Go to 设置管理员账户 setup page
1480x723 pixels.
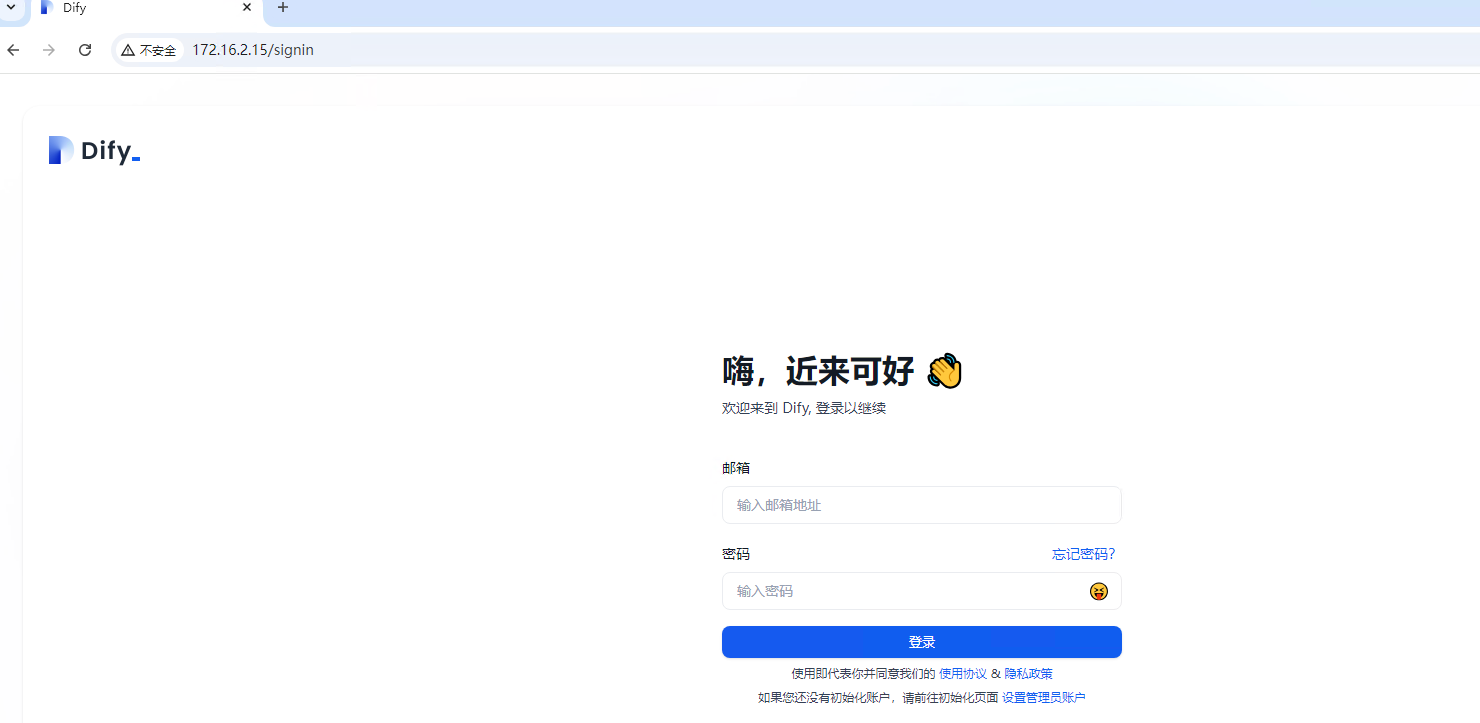coord(1043,698)
